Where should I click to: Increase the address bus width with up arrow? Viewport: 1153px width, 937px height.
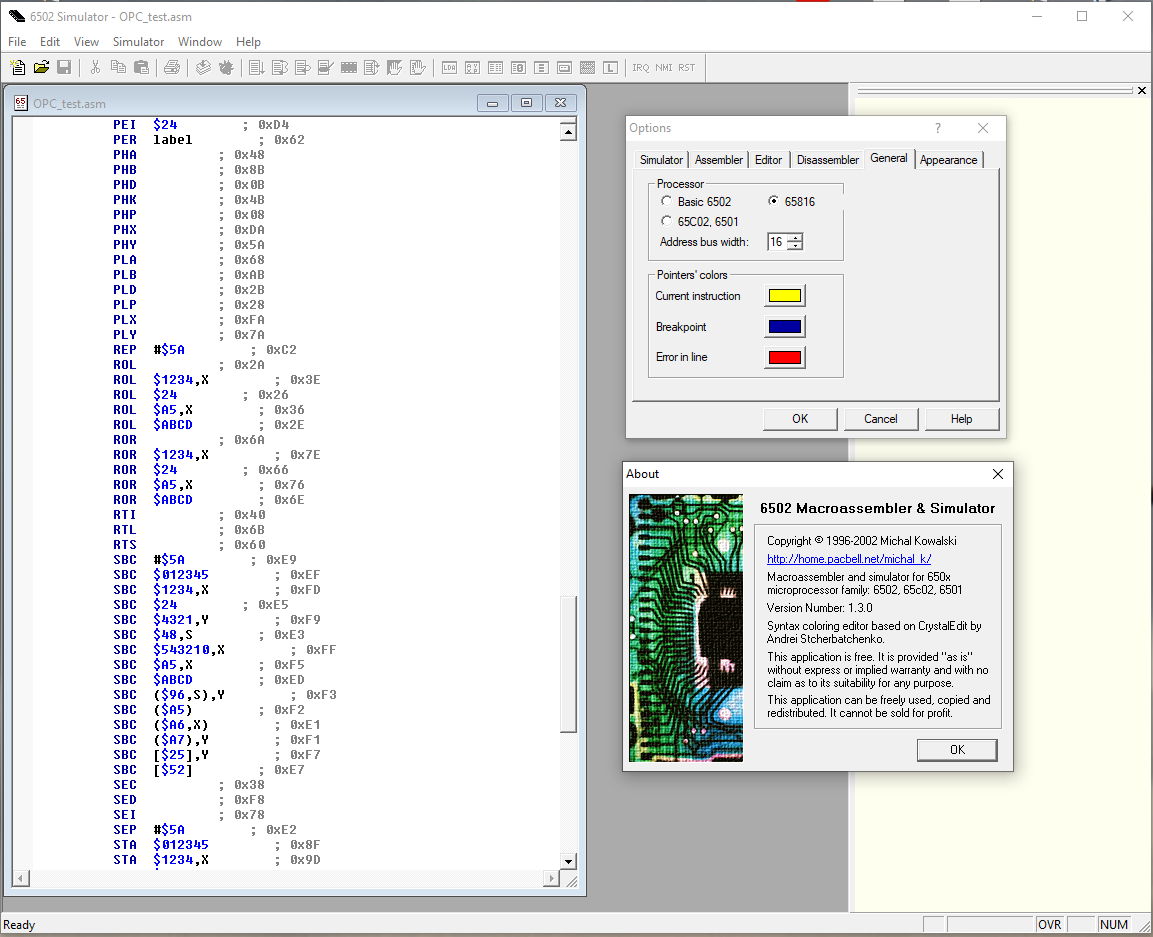click(x=795, y=238)
